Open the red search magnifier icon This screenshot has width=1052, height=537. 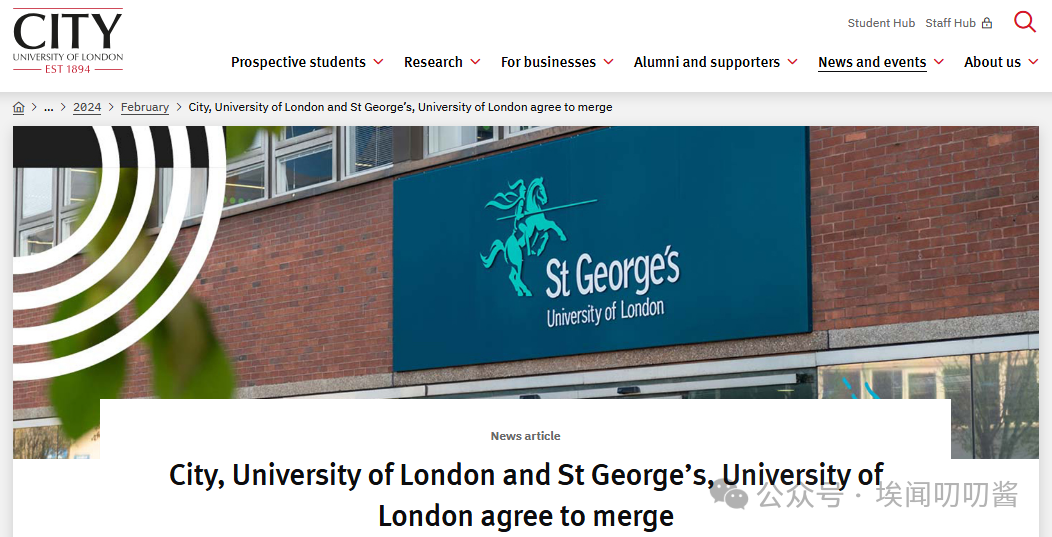1024,21
